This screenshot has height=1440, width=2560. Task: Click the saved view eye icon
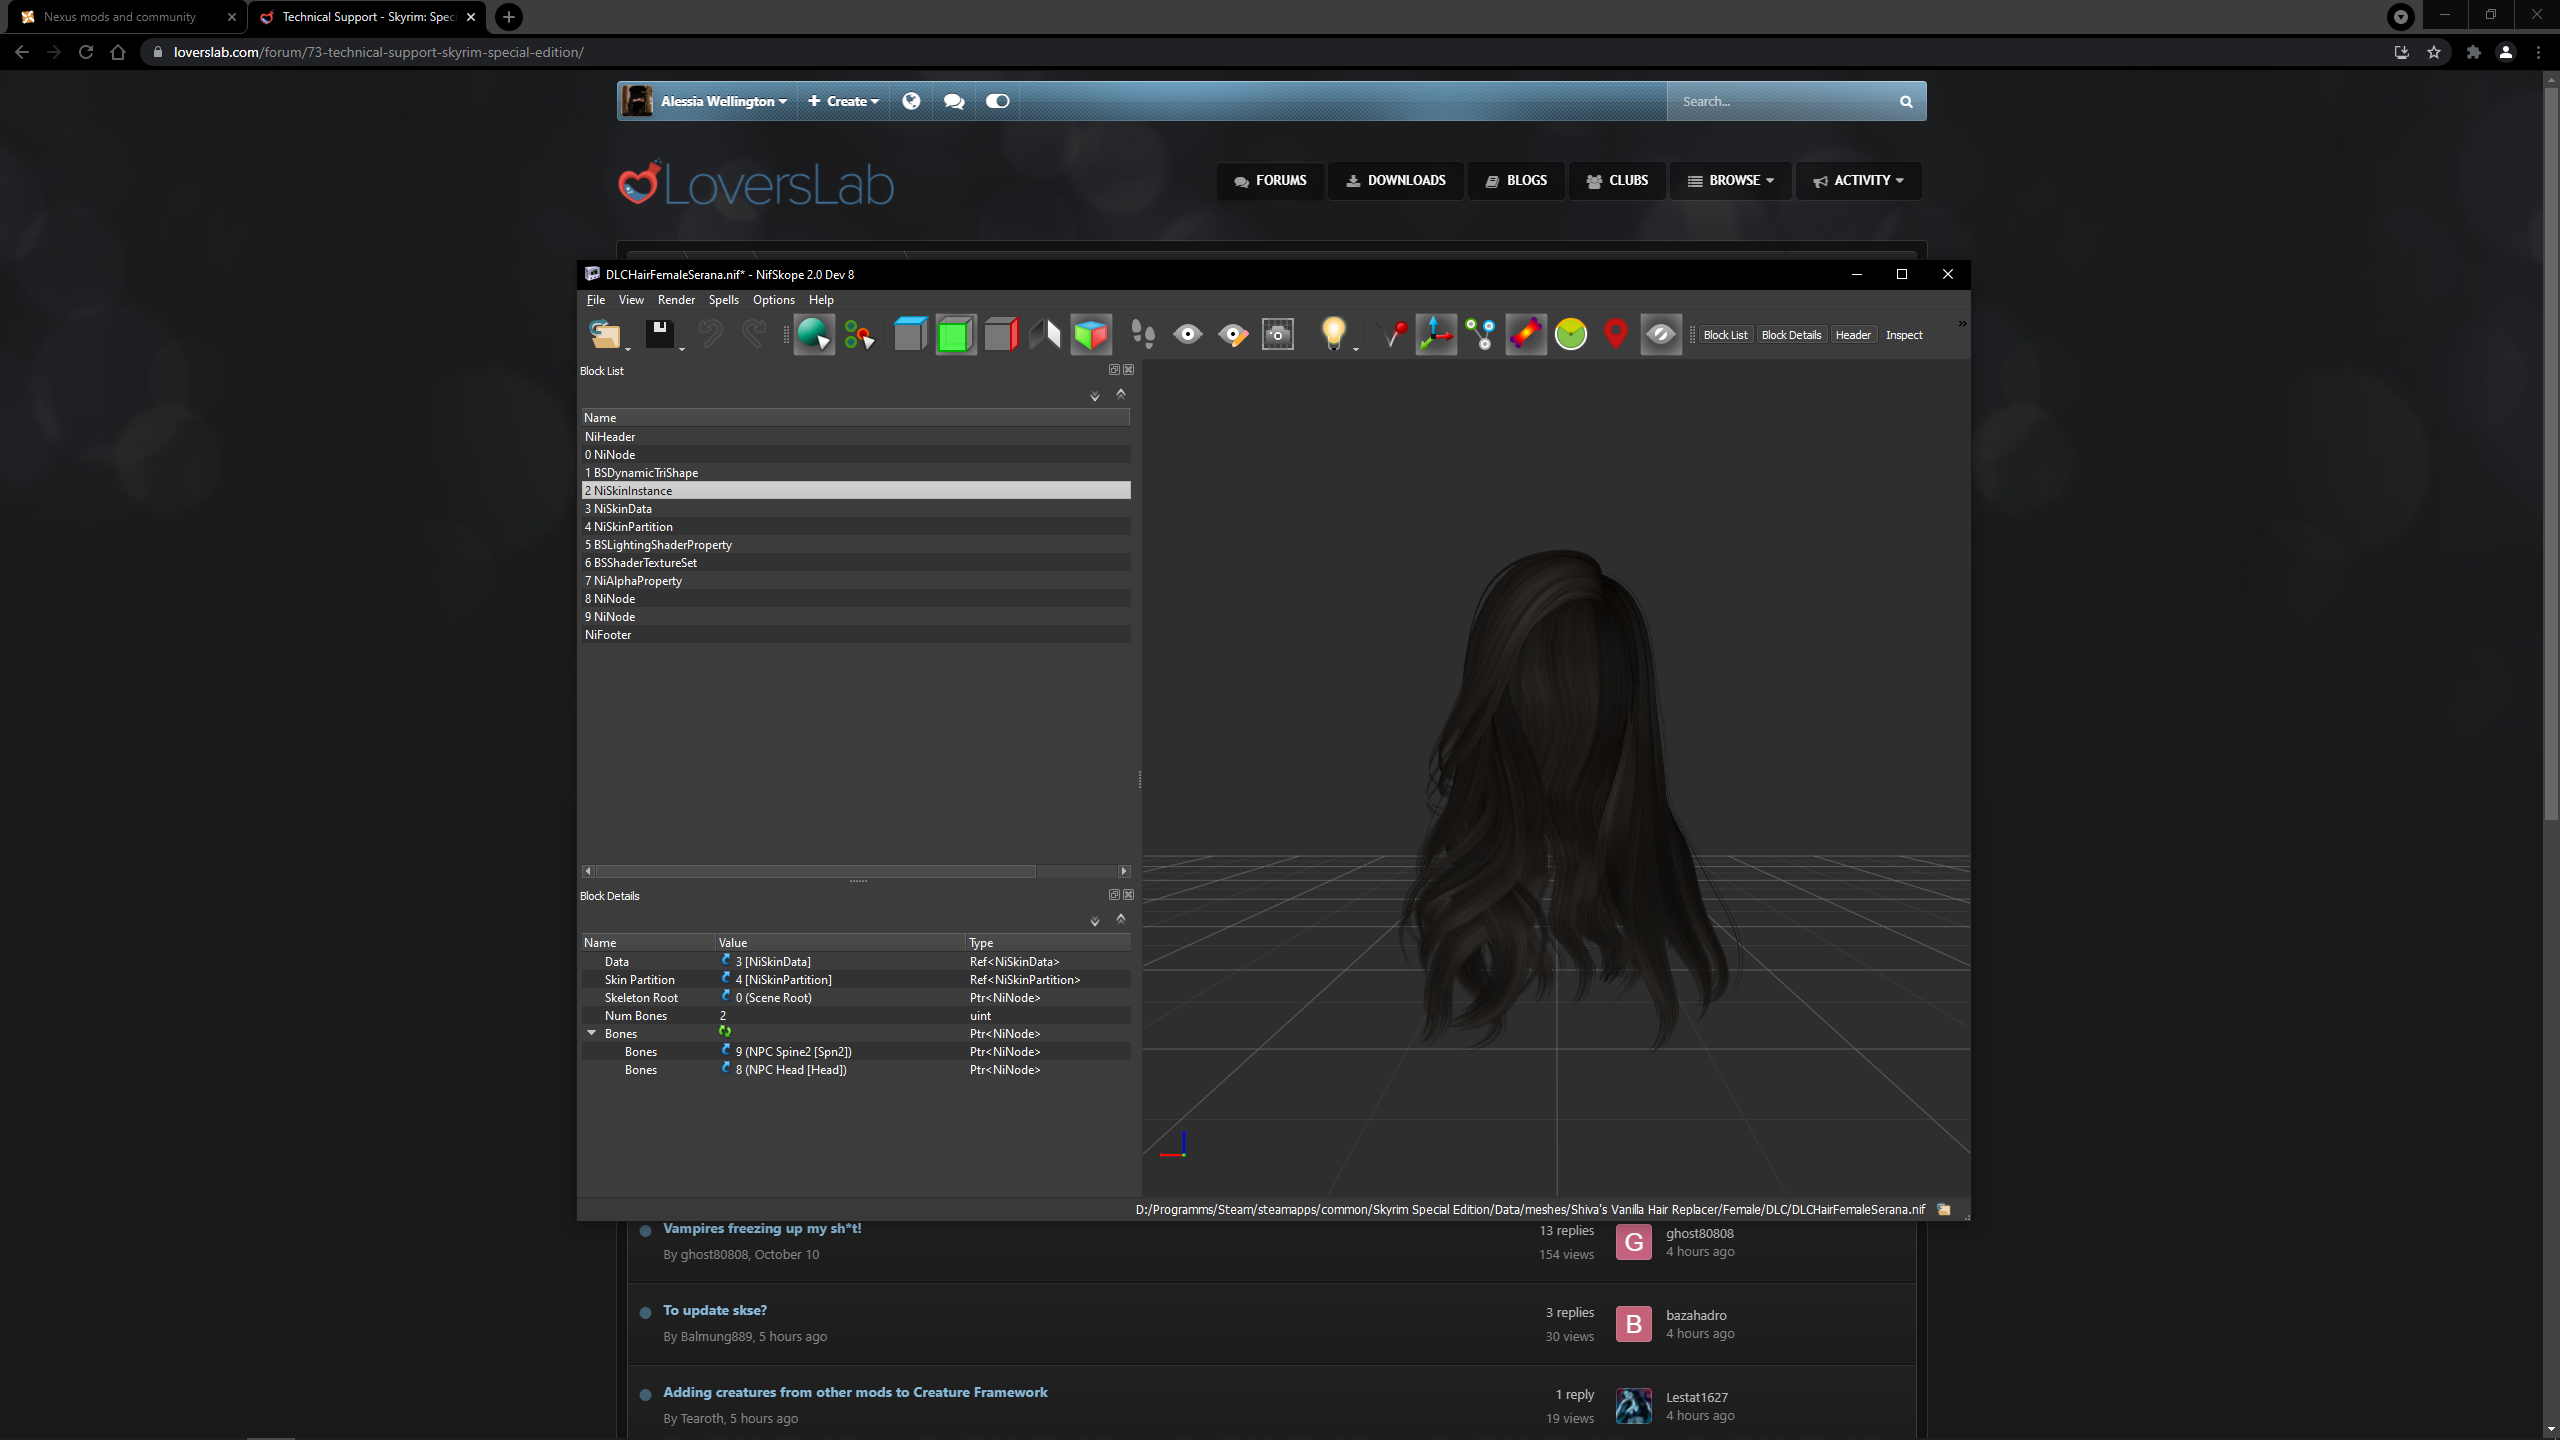(1188, 334)
